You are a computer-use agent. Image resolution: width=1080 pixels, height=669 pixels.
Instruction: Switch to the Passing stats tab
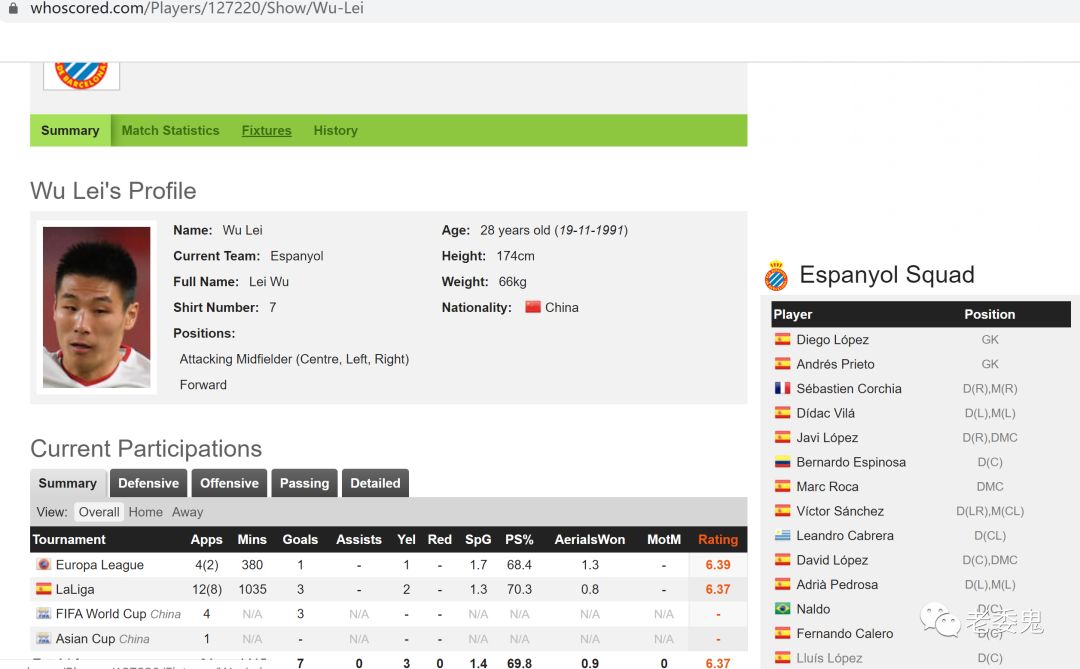pos(304,483)
